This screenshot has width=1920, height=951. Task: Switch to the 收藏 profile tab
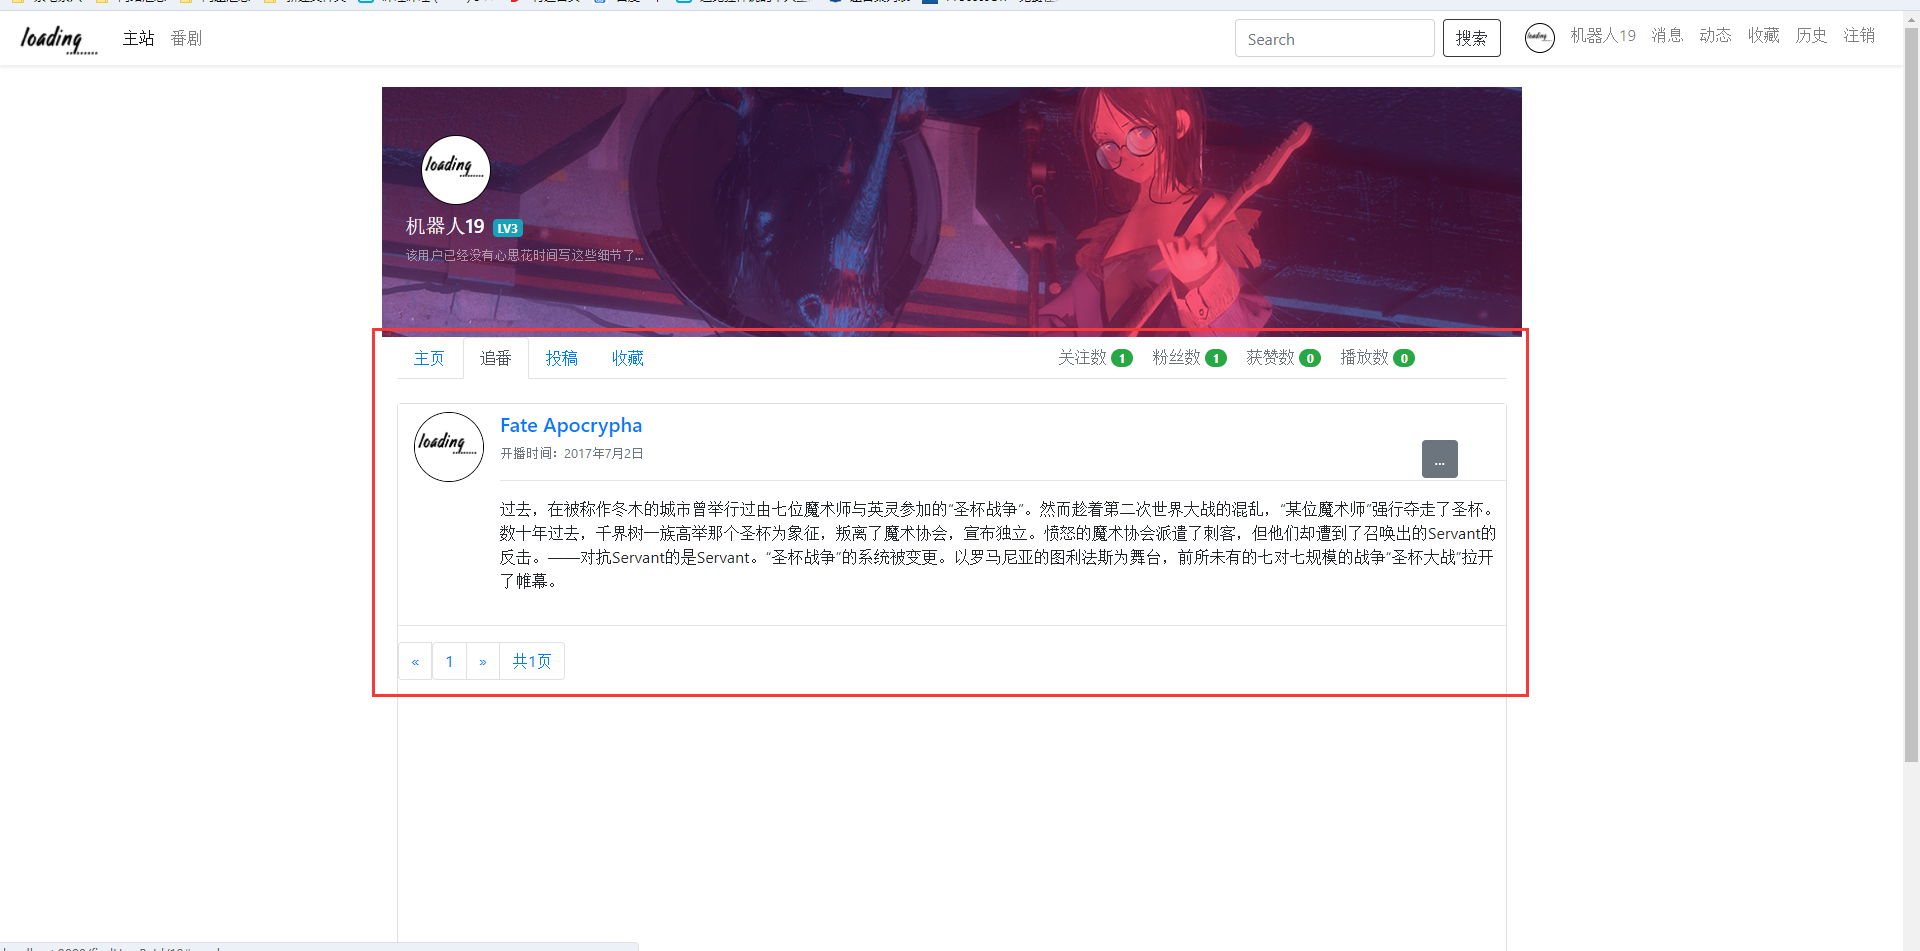tap(627, 358)
